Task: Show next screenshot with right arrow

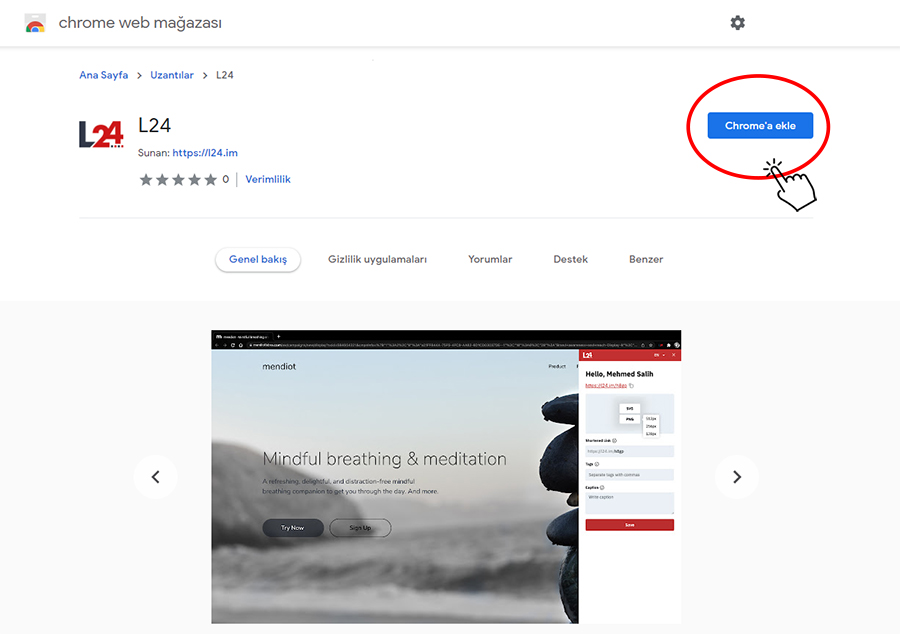Action: tap(737, 477)
